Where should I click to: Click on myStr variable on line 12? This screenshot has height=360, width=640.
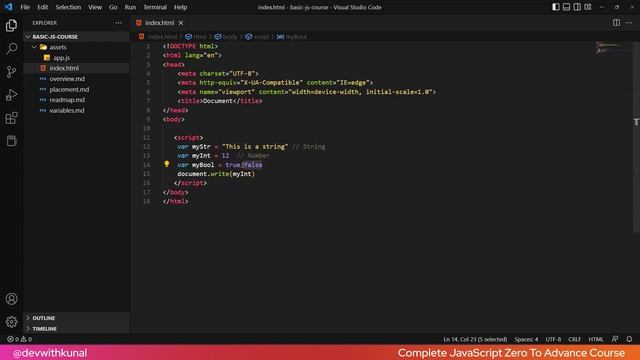201,147
